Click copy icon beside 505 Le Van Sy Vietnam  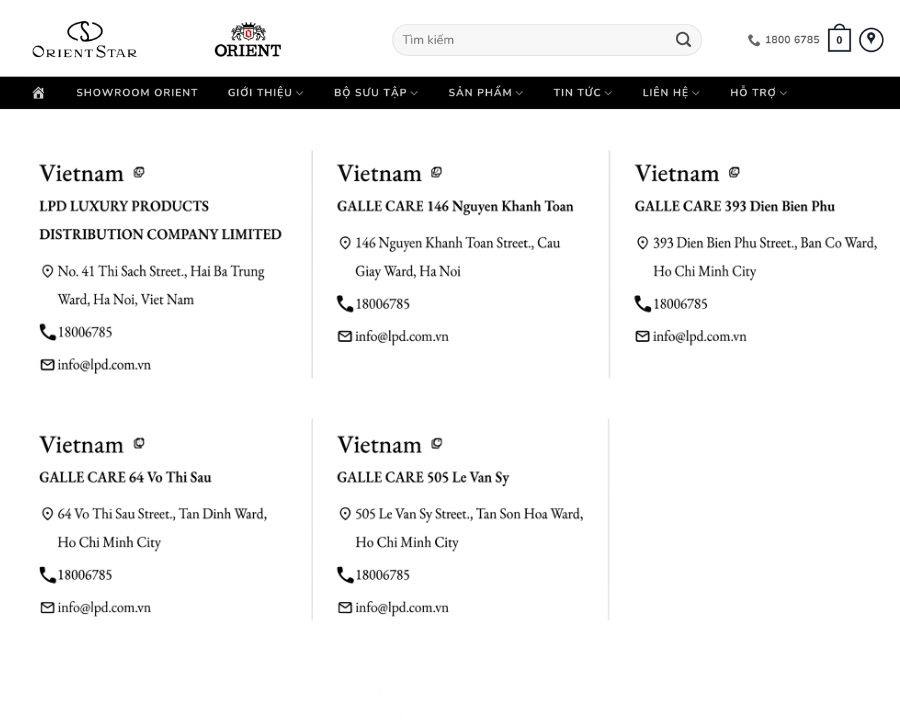[x=437, y=444]
